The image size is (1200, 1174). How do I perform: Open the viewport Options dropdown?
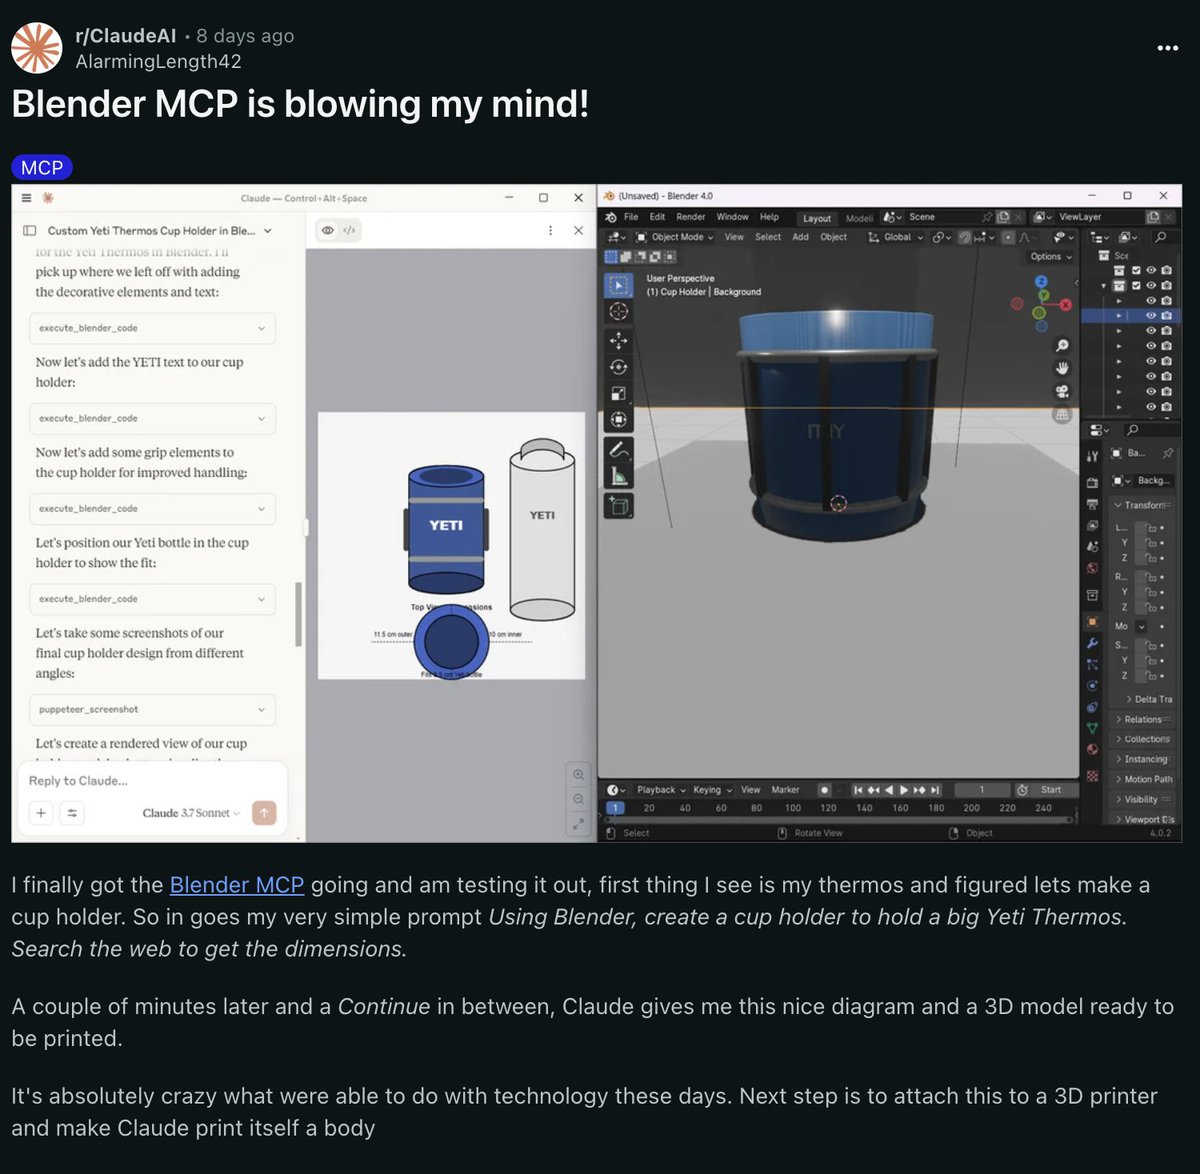tap(1051, 257)
